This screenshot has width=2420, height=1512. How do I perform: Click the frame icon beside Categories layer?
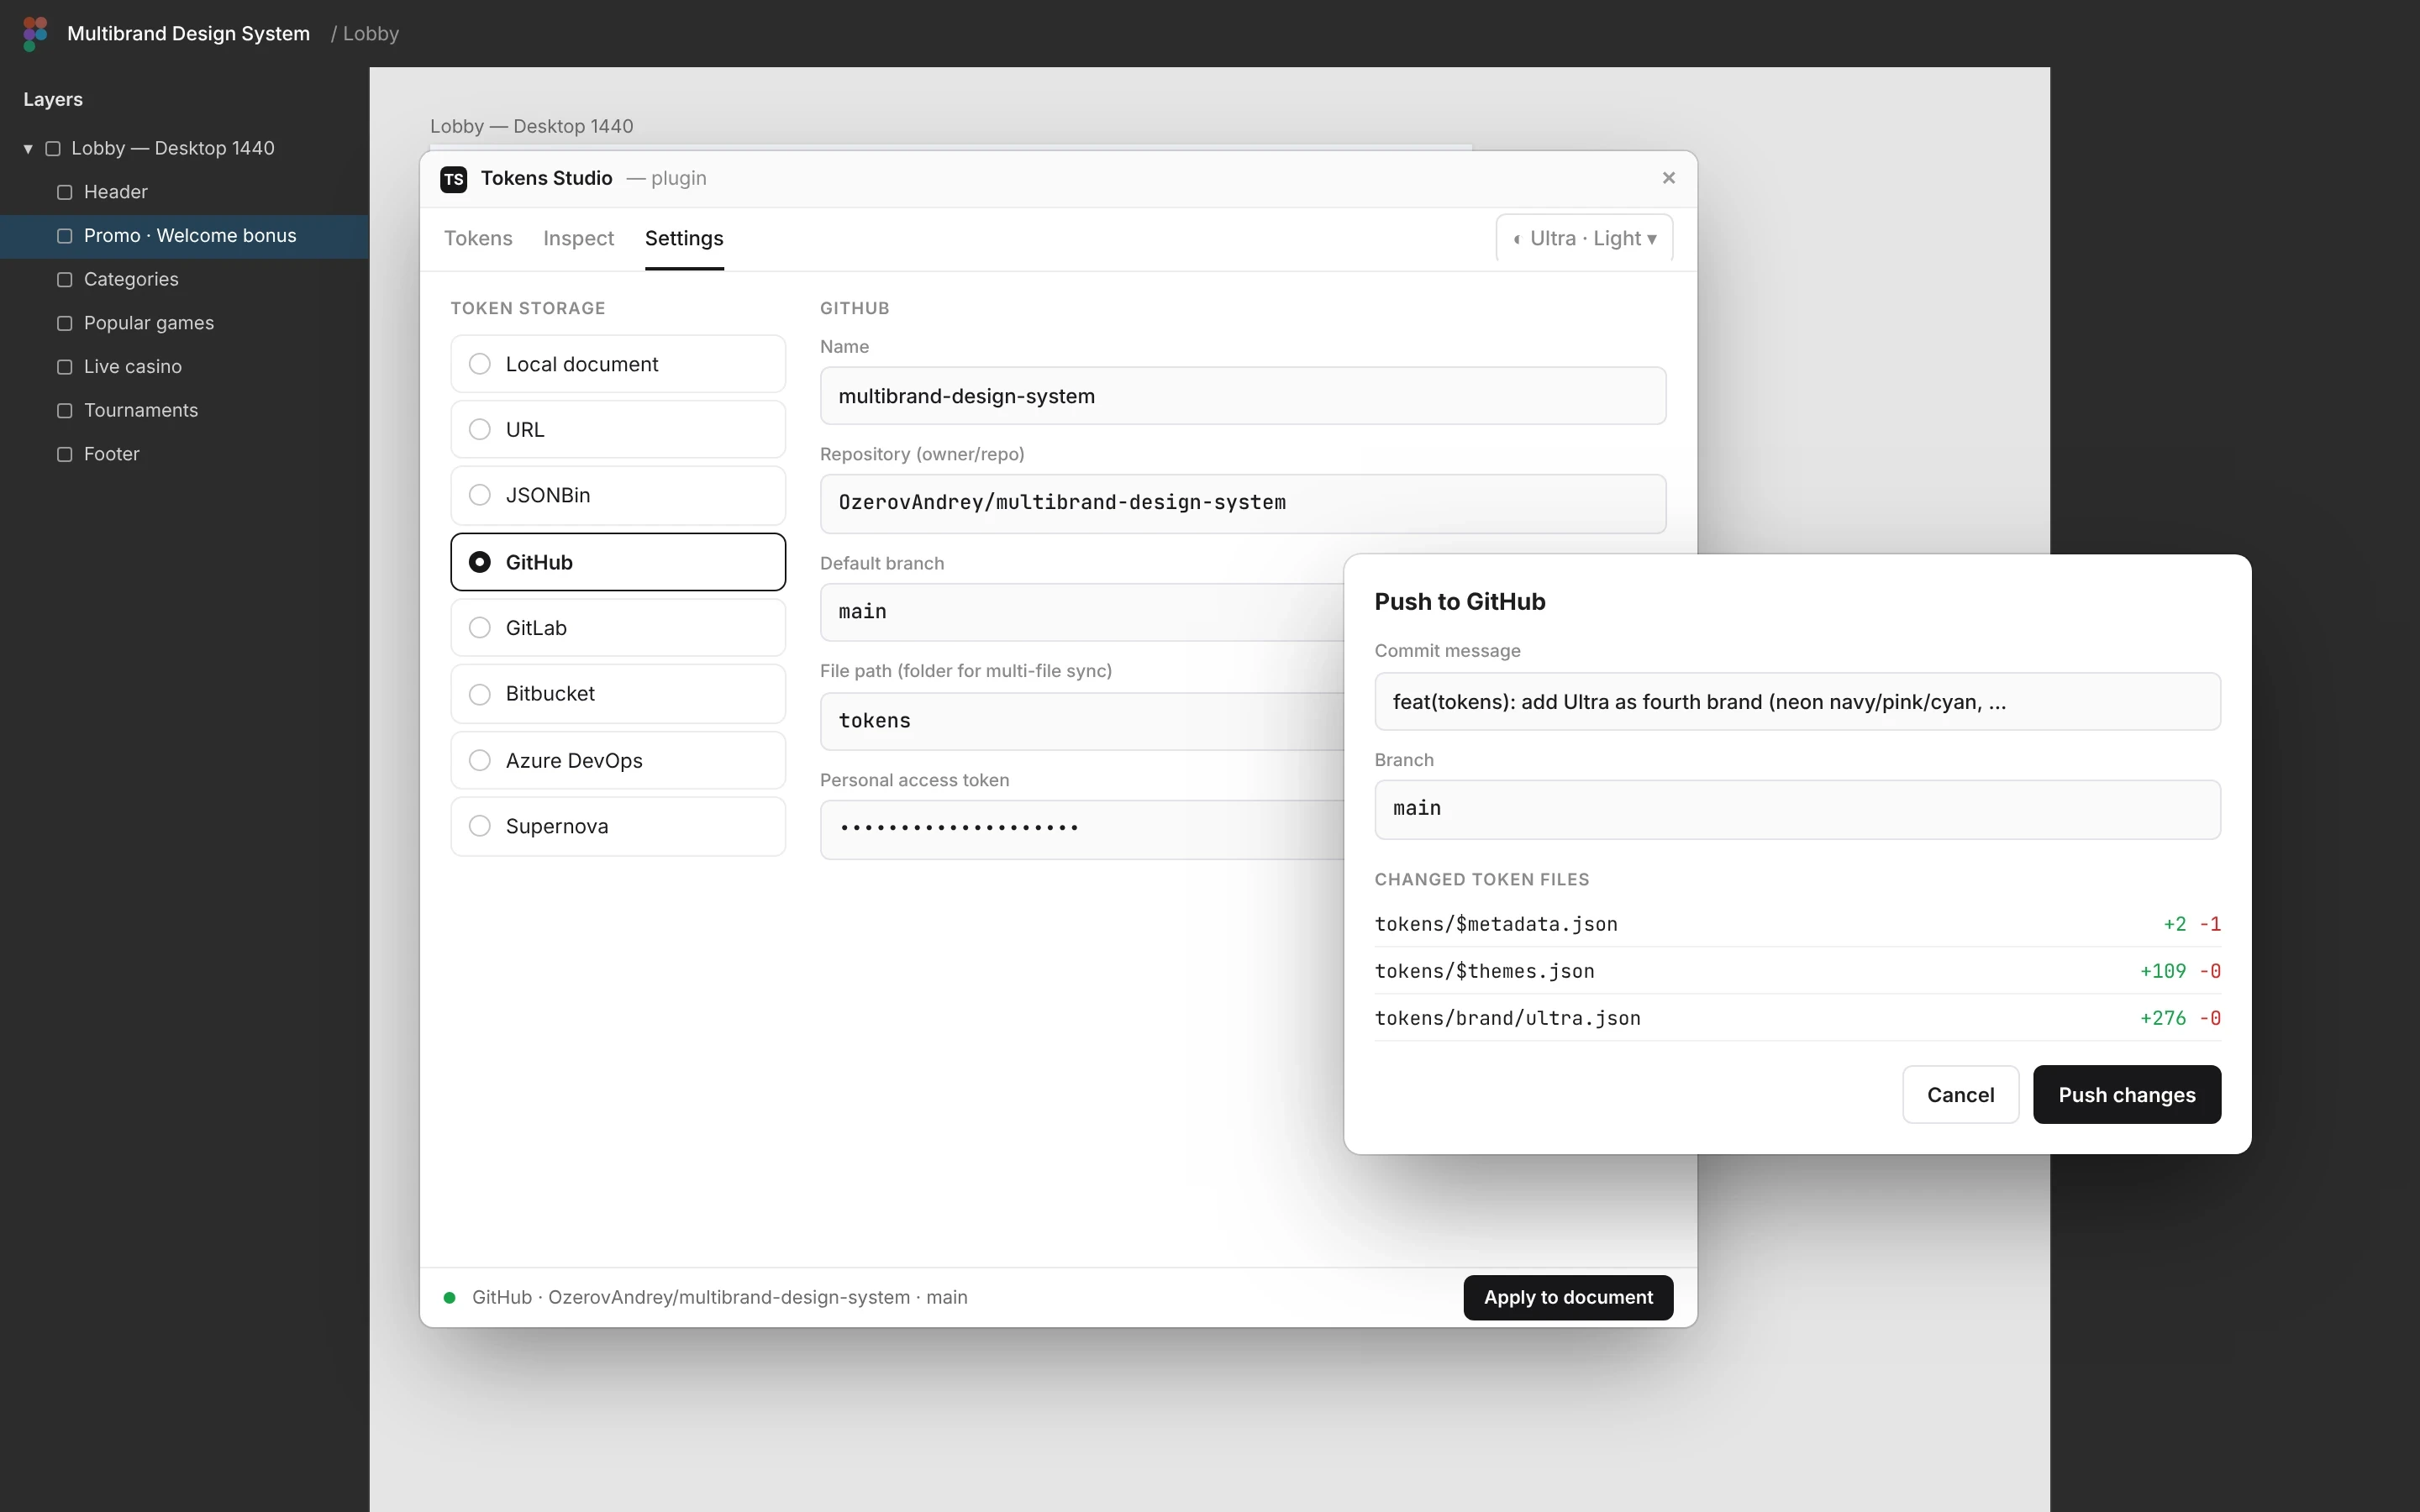[x=65, y=280]
